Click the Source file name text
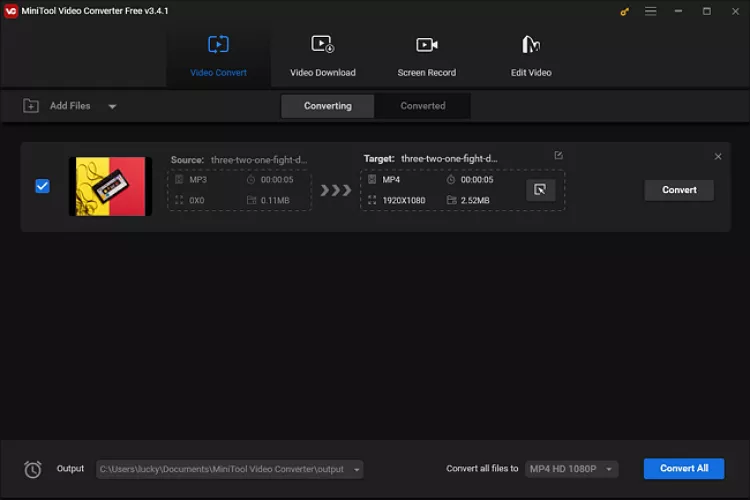The height and width of the screenshot is (500, 750). (259, 160)
